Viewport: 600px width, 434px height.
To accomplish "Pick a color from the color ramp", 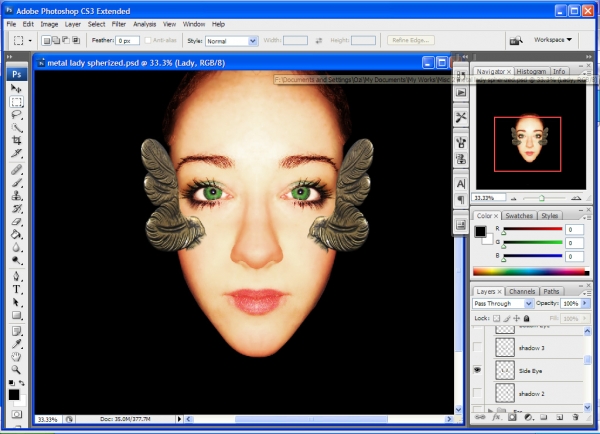I will [x=531, y=272].
